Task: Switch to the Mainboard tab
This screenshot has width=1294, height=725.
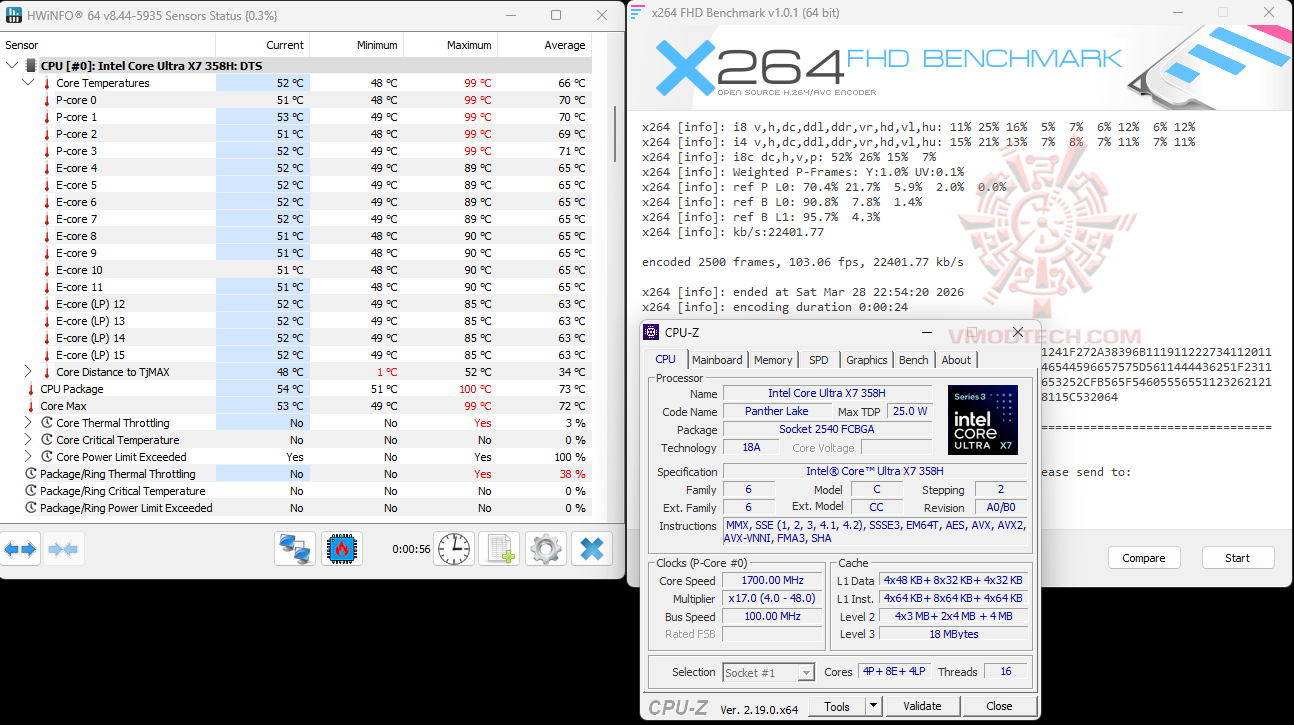Action: tap(717, 359)
